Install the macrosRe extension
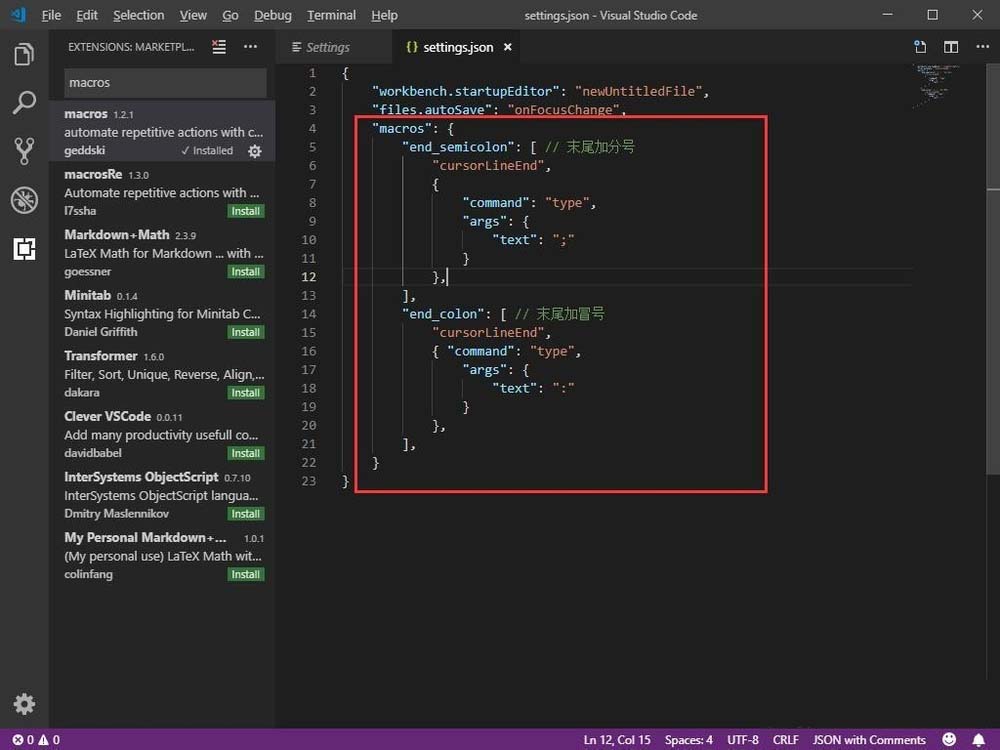This screenshot has width=1000, height=750. (246, 211)
